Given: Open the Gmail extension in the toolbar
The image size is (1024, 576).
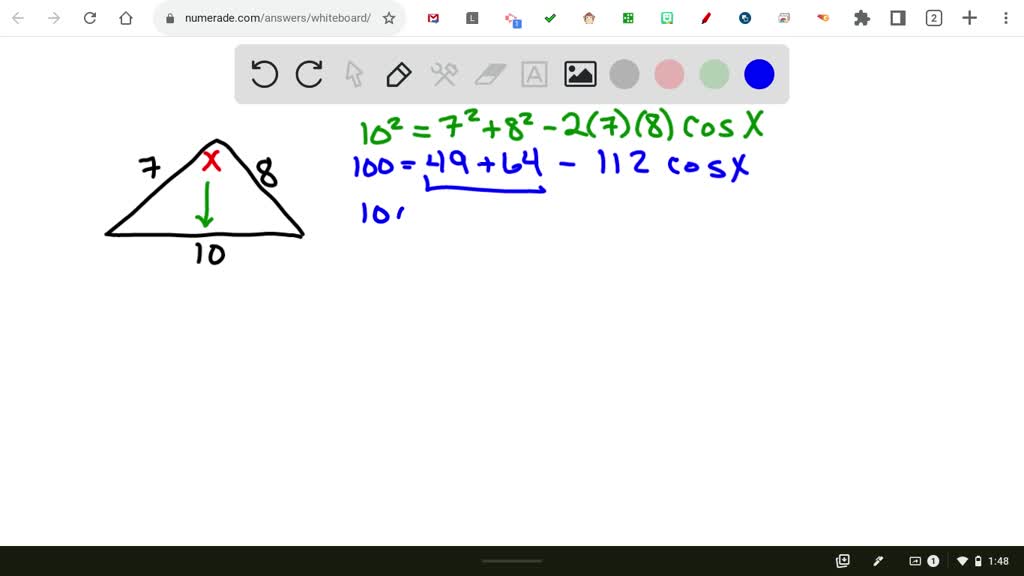Looking at the screenshot, I should click(x=432, y=17).
